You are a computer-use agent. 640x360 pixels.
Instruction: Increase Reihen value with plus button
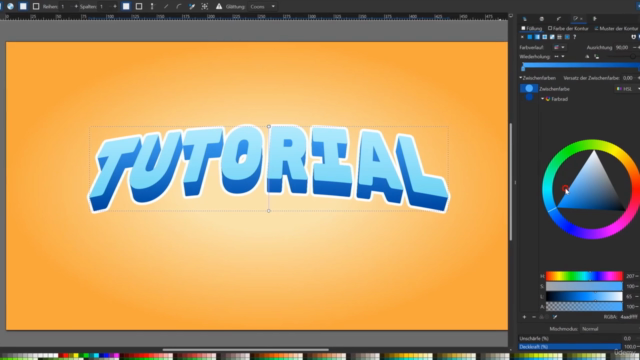[x=76, y=7]
